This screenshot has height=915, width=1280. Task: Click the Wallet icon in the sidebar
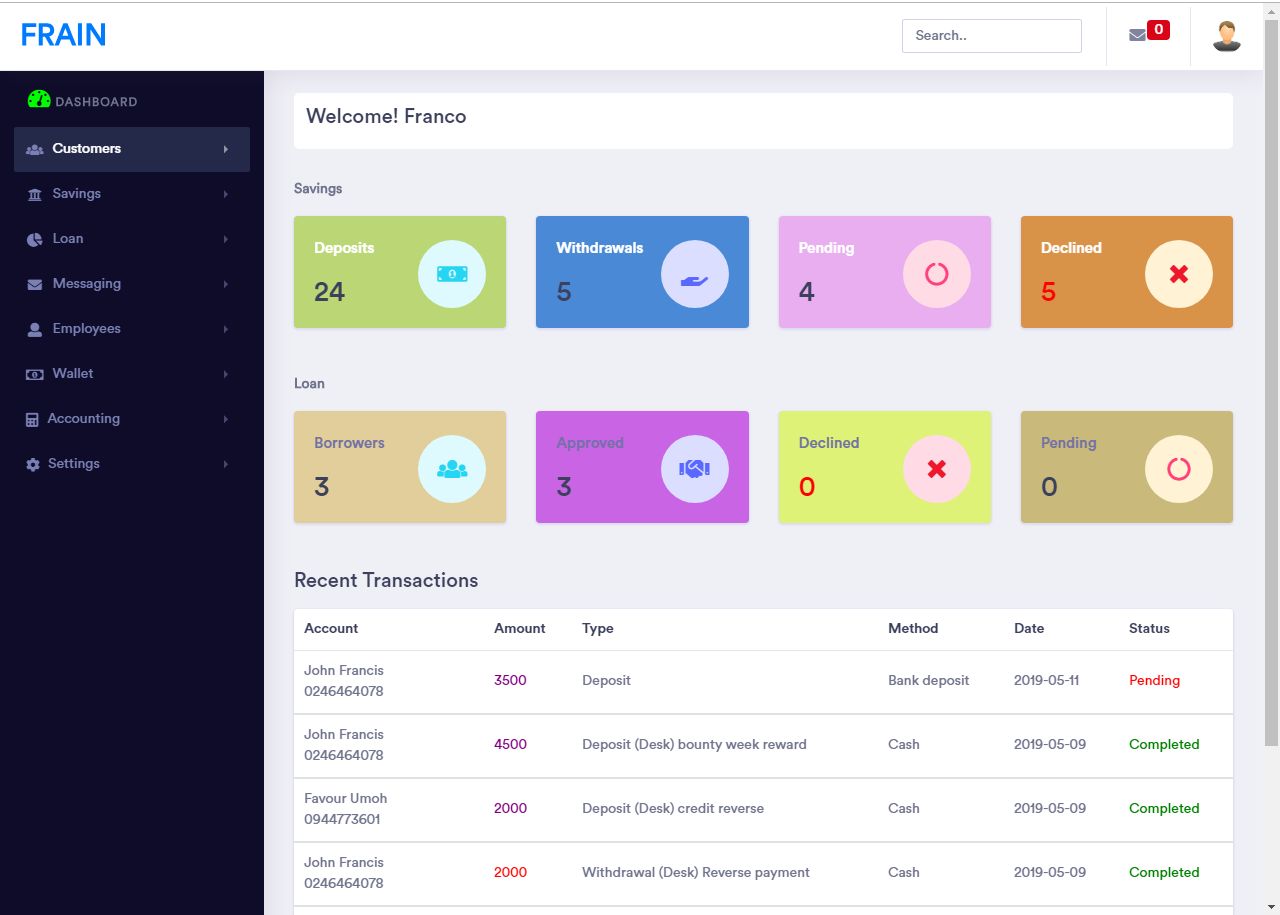33,373
